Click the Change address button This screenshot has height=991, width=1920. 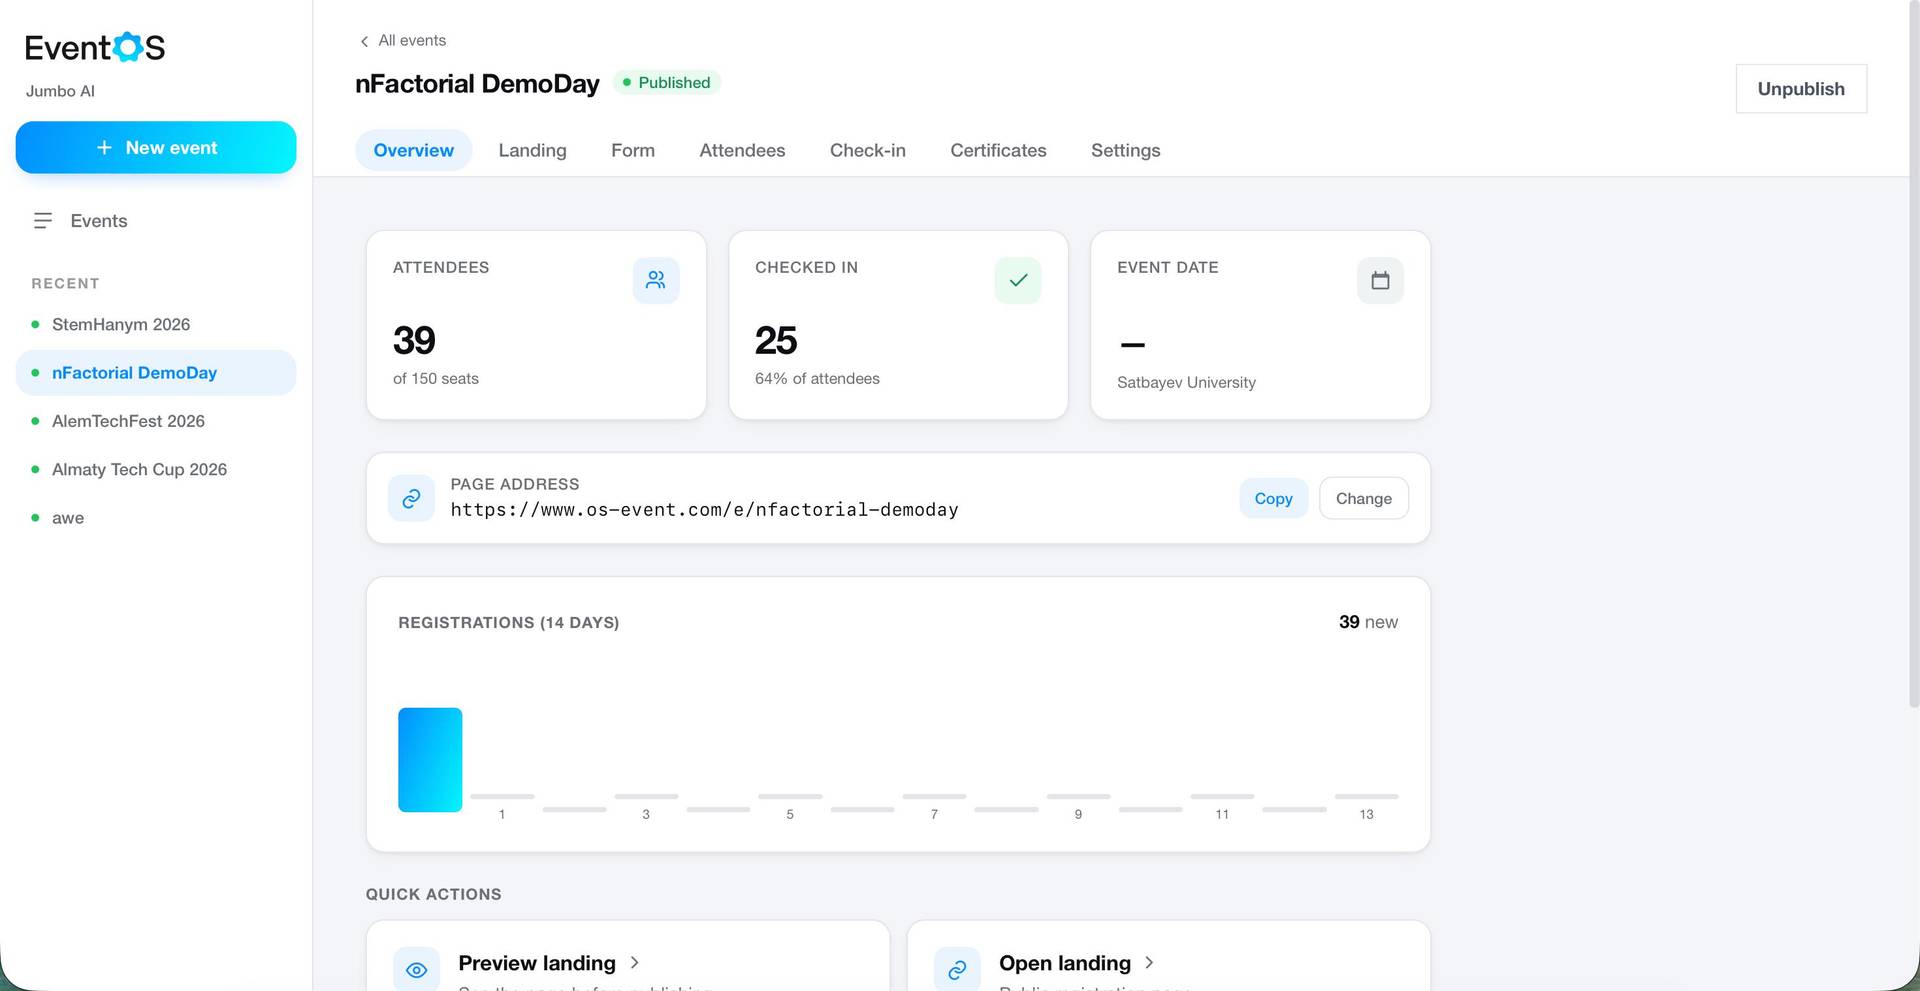tap(1363, 498)
